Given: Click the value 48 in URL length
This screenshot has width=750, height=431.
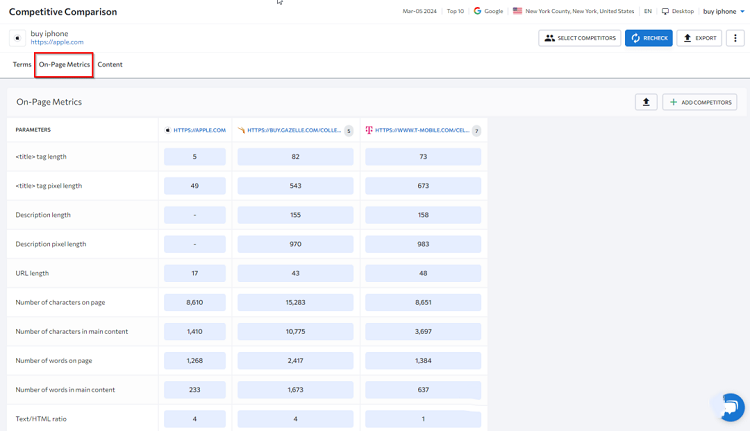Looking at the screenshot, I should pyautogui.click(x=423, y=273).
